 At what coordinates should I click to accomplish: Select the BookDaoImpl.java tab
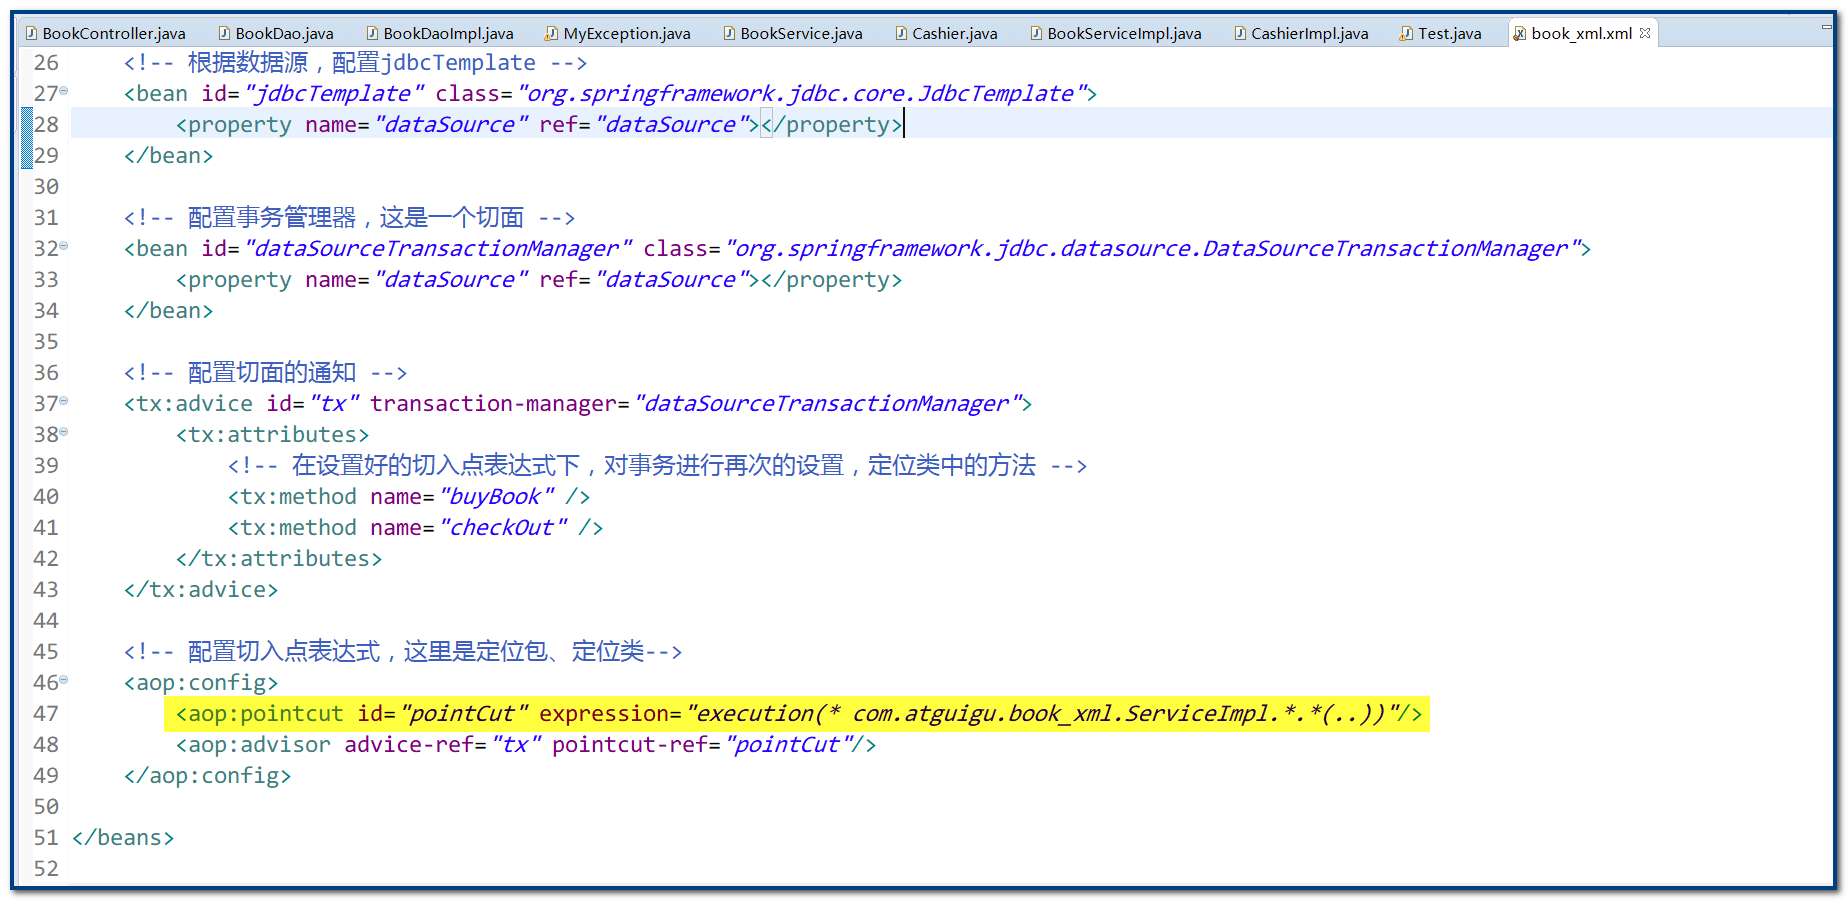pos(439,33)
